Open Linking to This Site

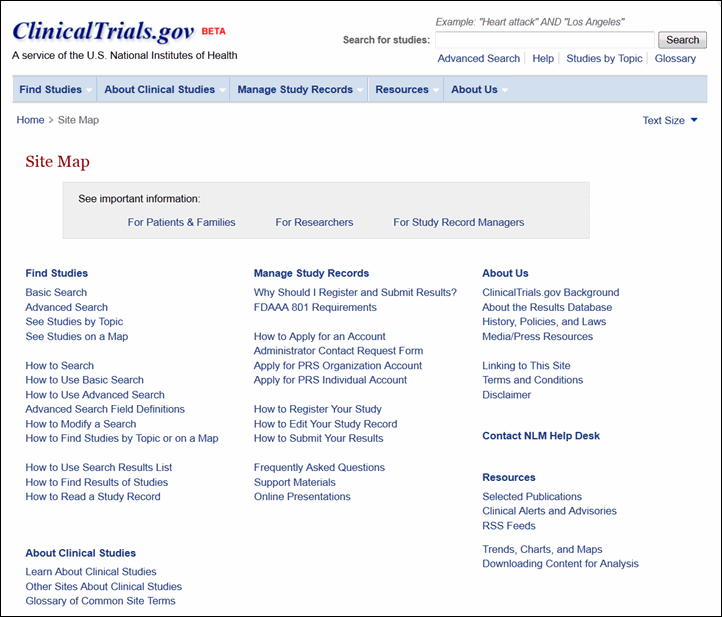[x=526, y=366]
